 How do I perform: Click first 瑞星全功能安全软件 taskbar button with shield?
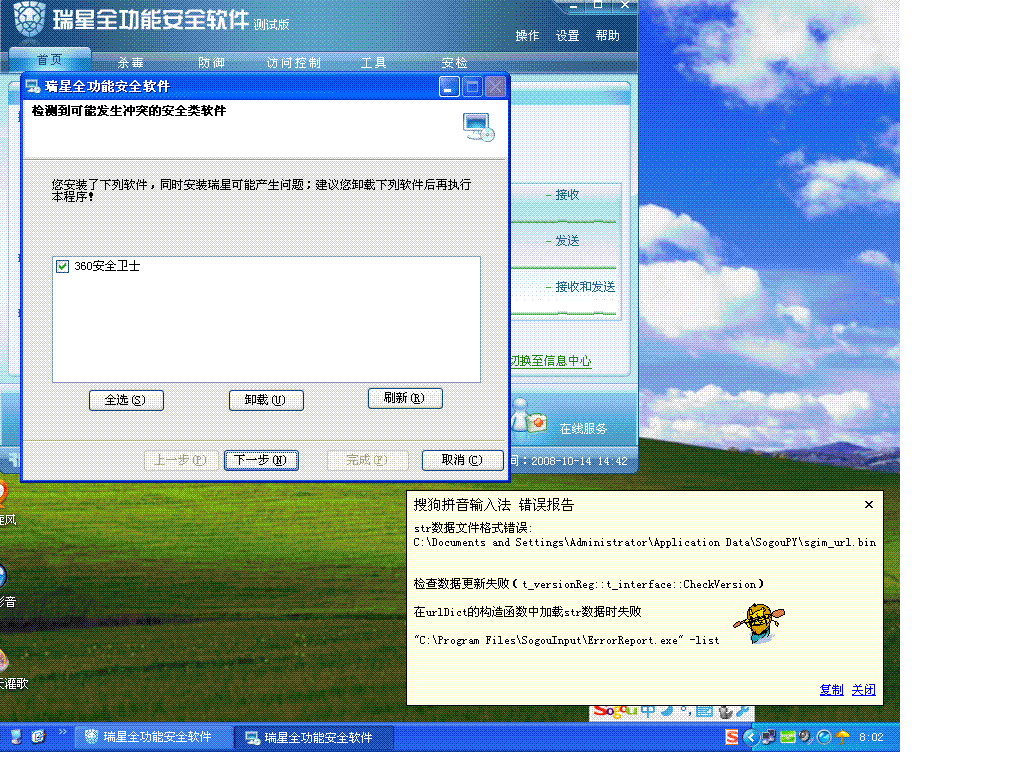tap(153, 737)
